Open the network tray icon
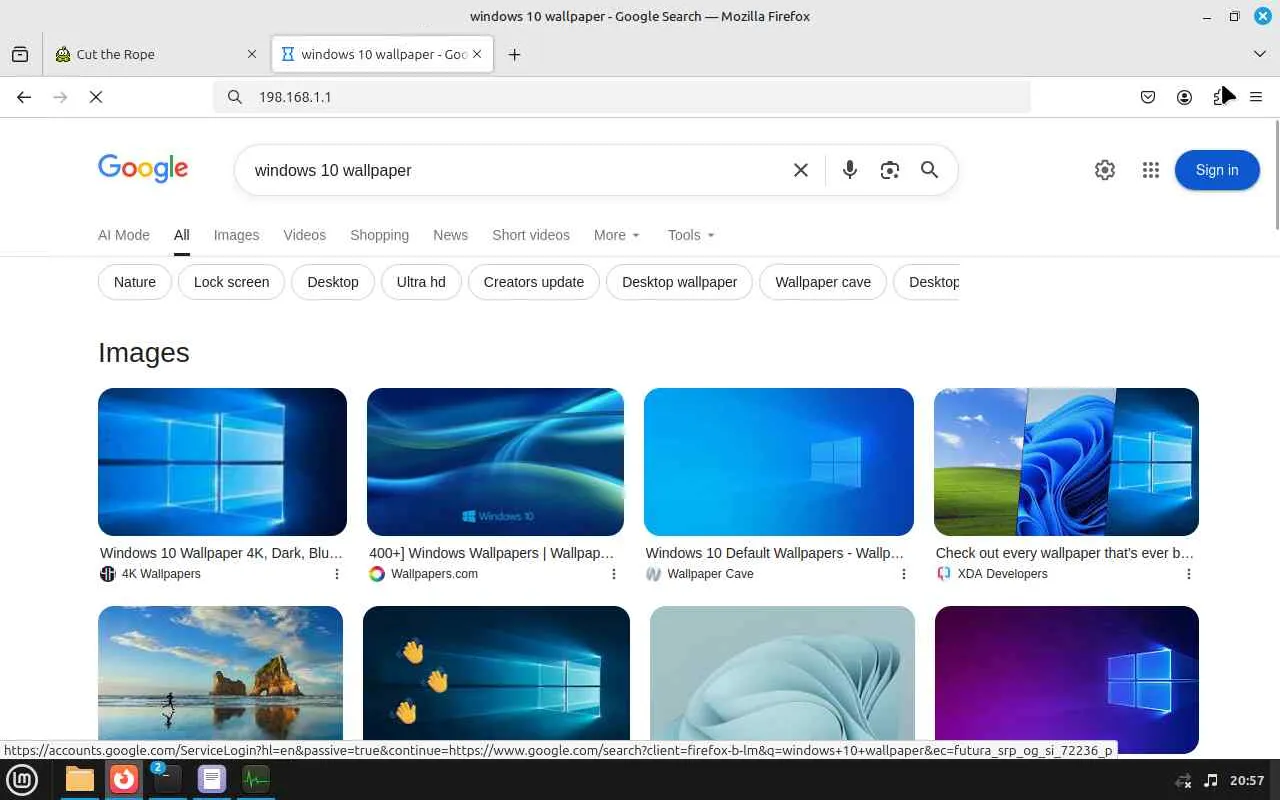Image resolution: width=1280 pixels, height=800 pixels. [x=1184, y=780]
